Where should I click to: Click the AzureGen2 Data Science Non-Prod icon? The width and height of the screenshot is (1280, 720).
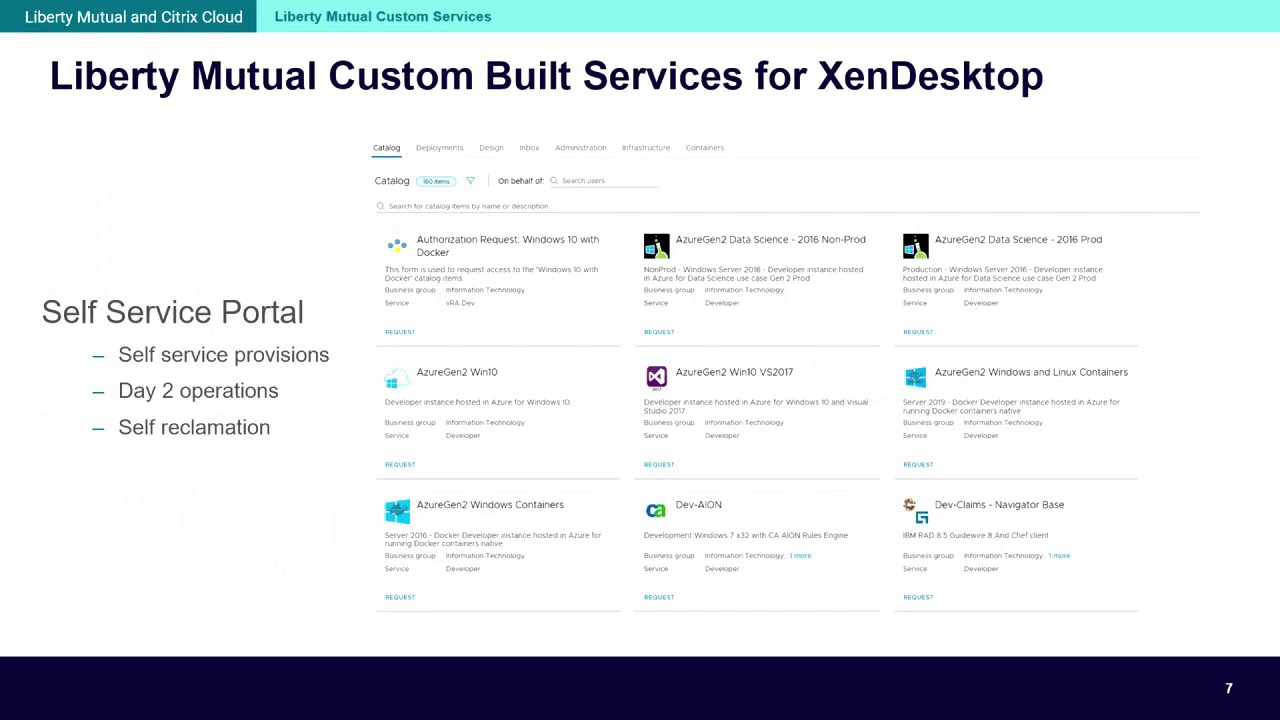pos(656,246)
